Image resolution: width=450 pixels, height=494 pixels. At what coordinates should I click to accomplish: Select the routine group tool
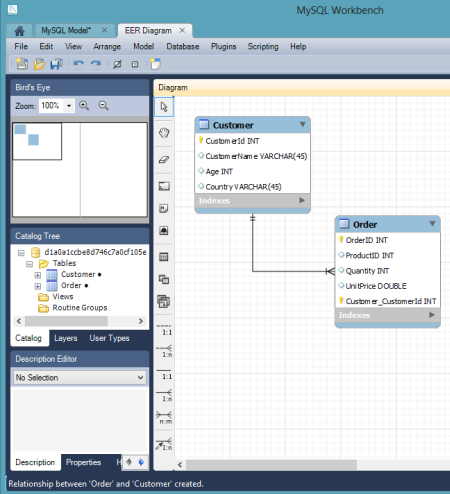[164, 302]
